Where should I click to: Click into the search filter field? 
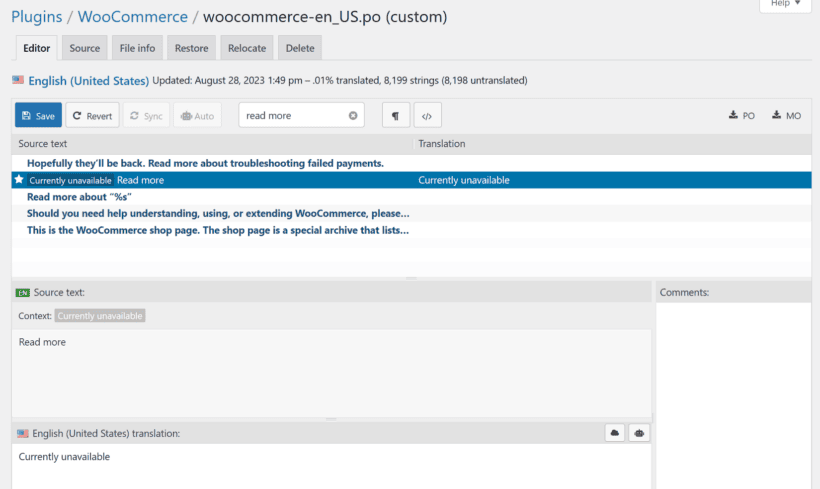293,116
